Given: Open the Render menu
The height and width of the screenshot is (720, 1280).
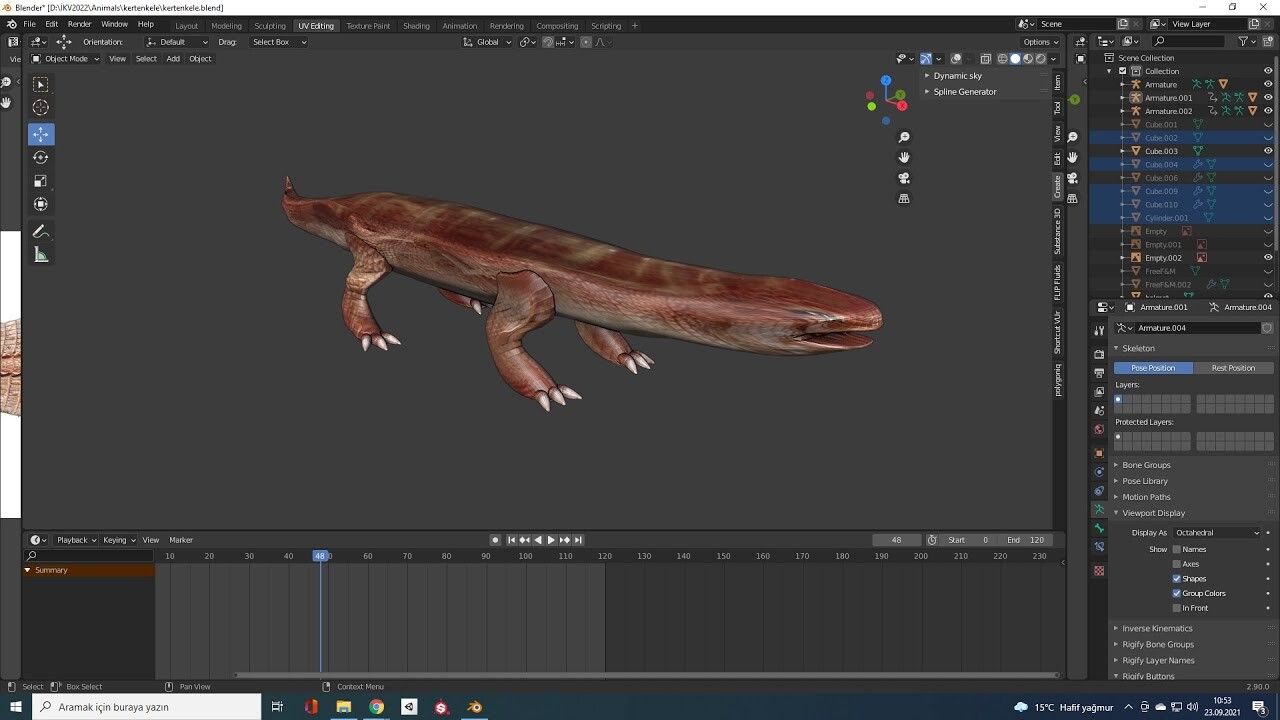Looking at the screenshot, I should coord(79,23).
